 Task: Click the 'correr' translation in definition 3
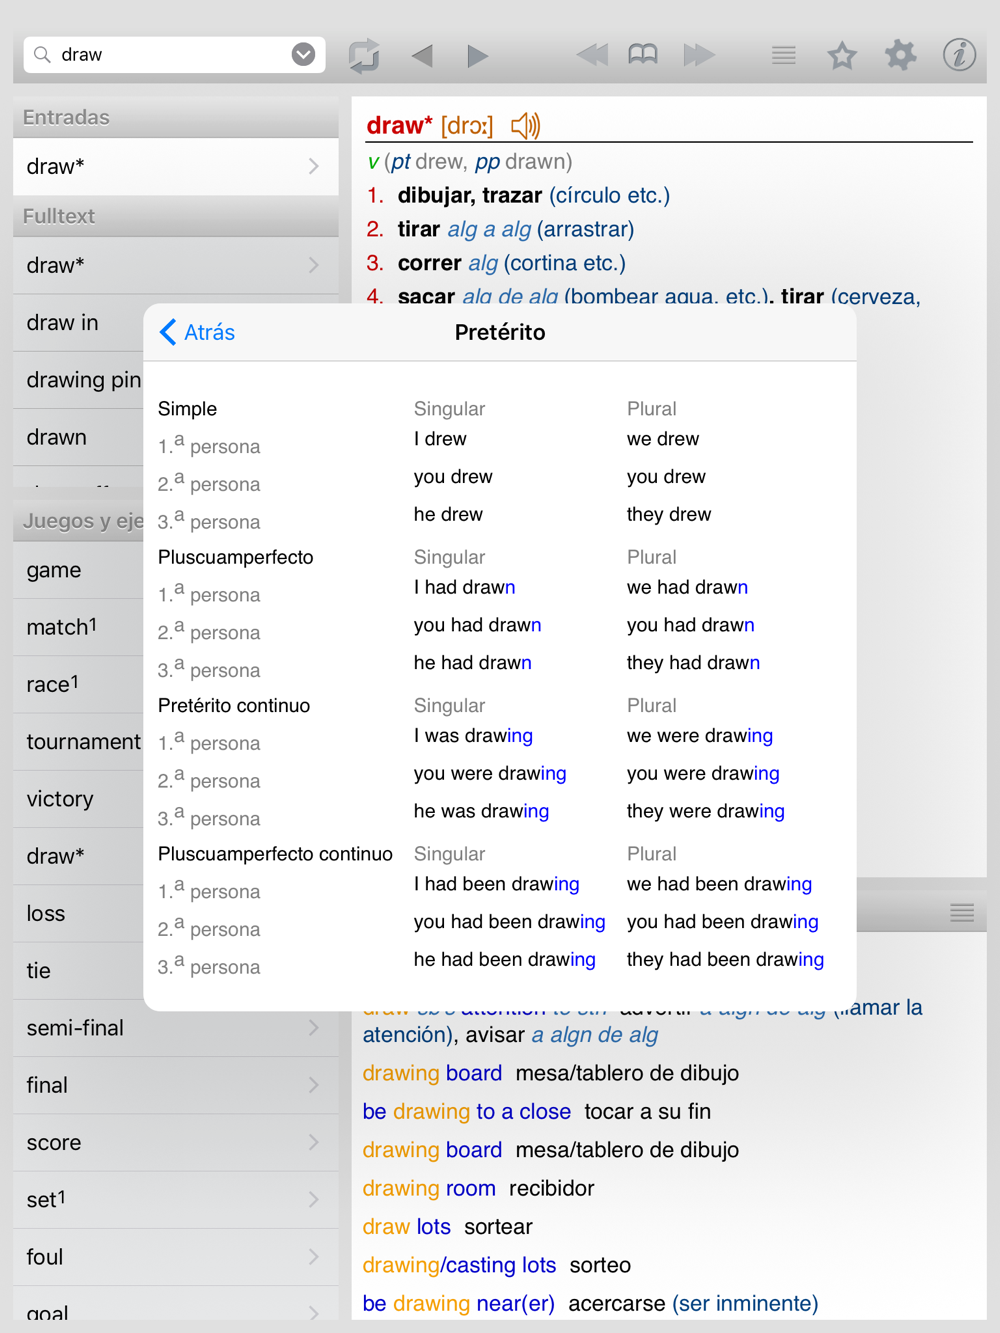(430, 263)
